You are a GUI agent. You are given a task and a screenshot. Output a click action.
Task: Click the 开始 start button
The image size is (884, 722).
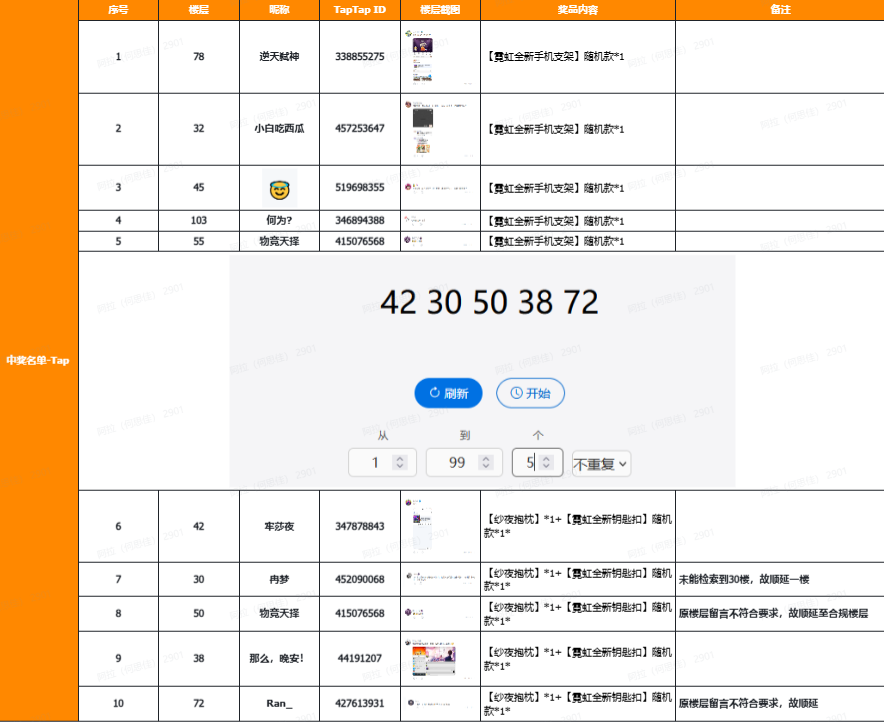pos(530,393)
